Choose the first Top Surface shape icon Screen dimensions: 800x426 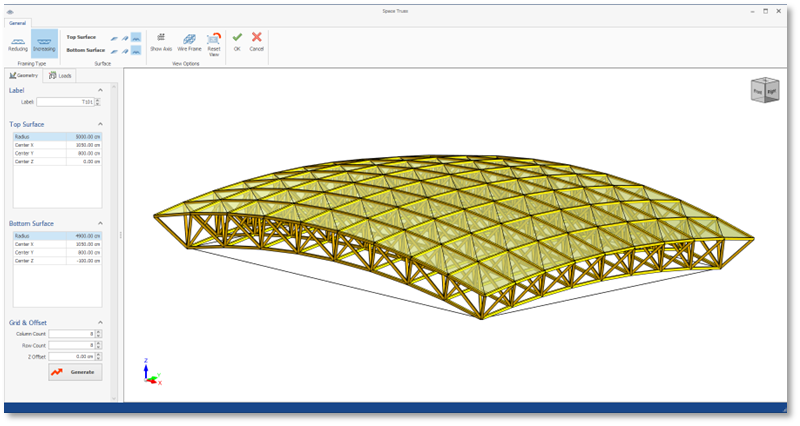(114, 37)
